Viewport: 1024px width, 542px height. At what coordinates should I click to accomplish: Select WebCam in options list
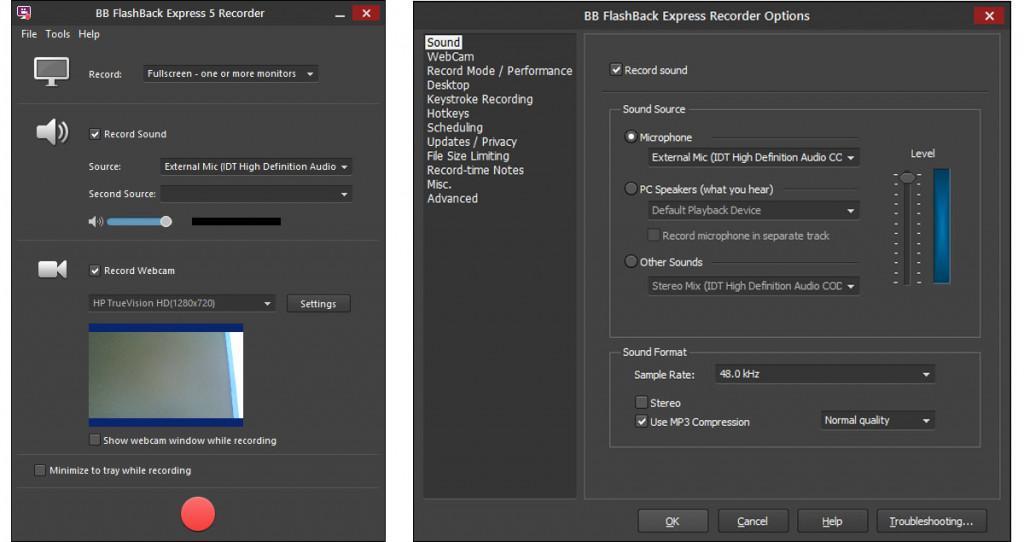point(450,57)
